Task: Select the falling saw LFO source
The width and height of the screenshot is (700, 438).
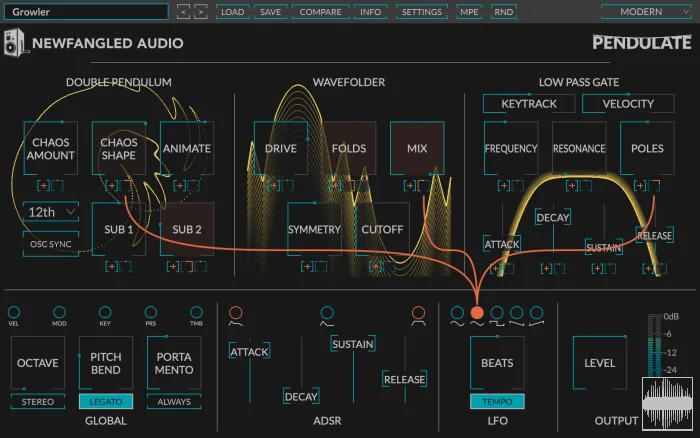Action: pos(517,313)
